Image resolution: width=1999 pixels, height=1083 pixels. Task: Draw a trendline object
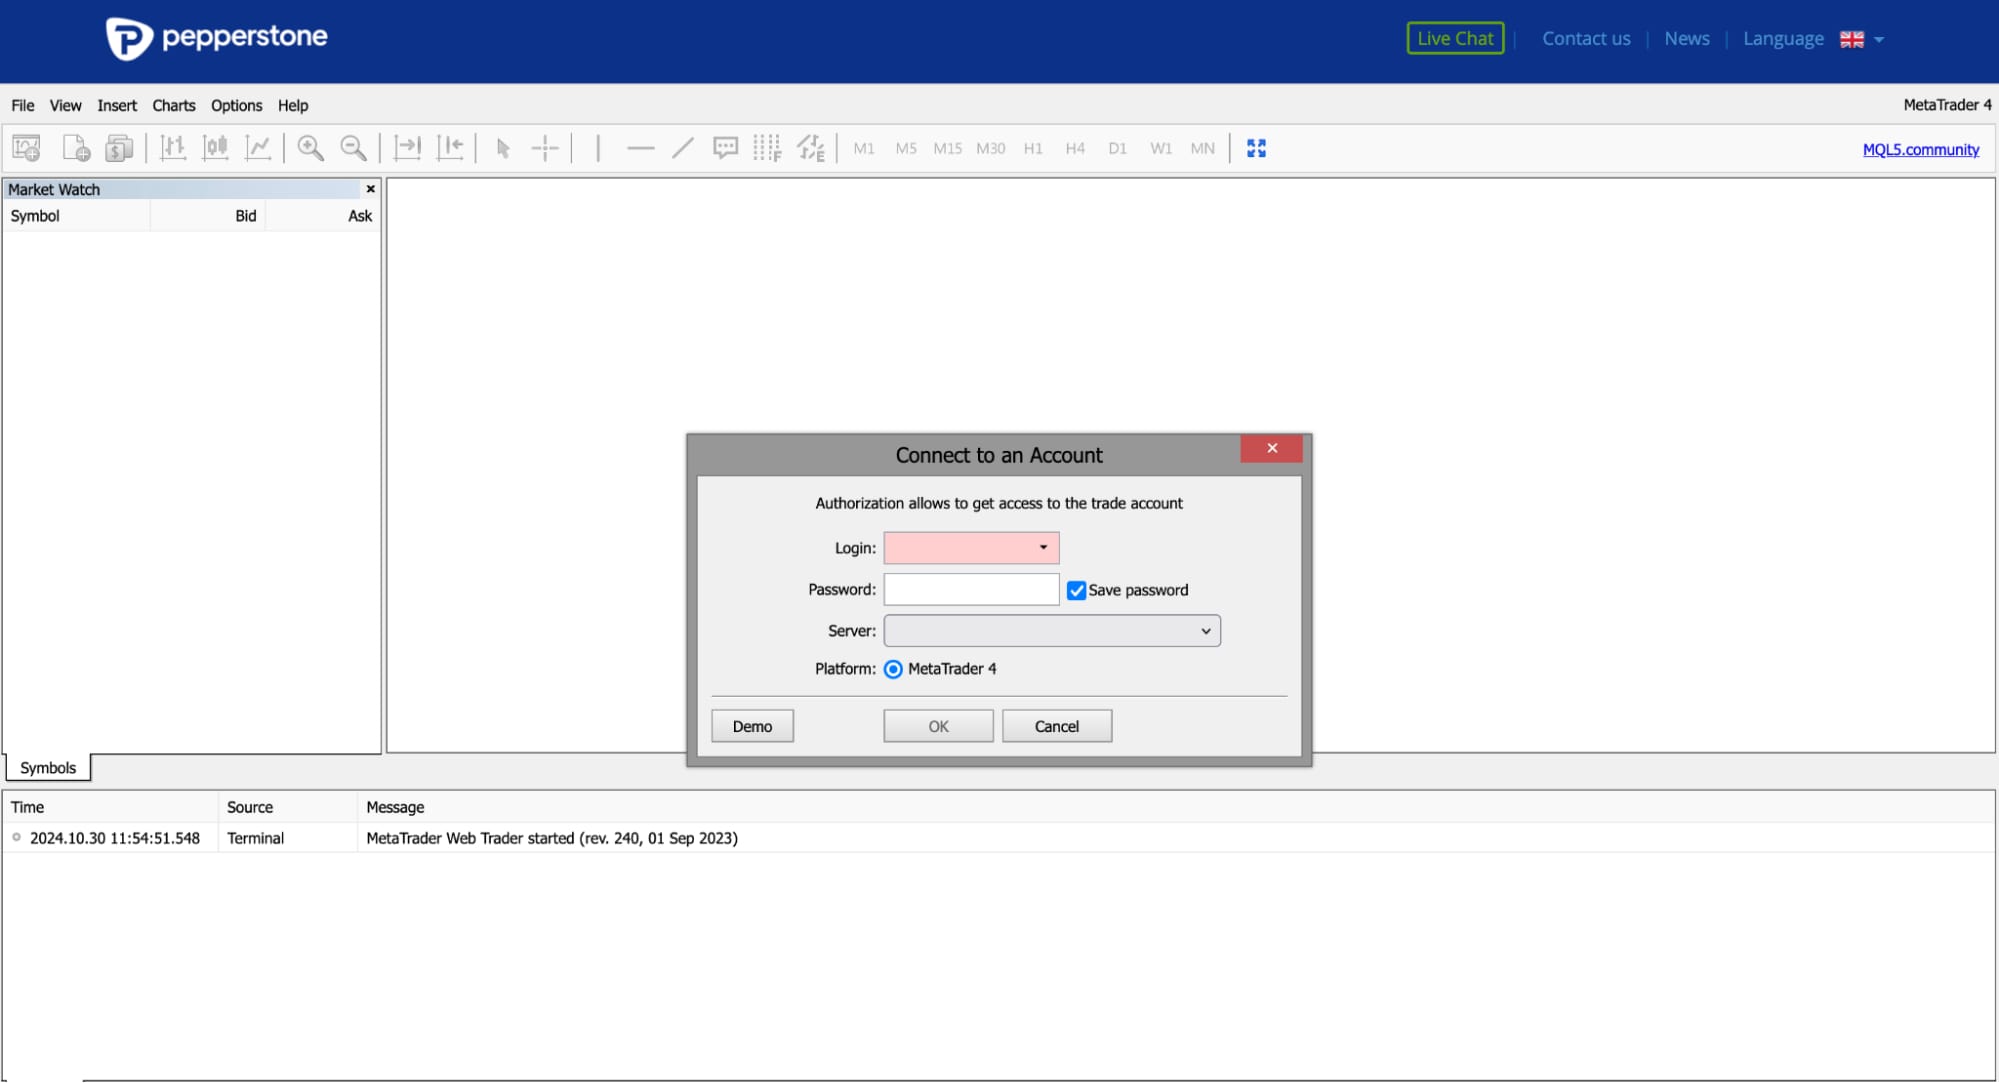[683, 148]
